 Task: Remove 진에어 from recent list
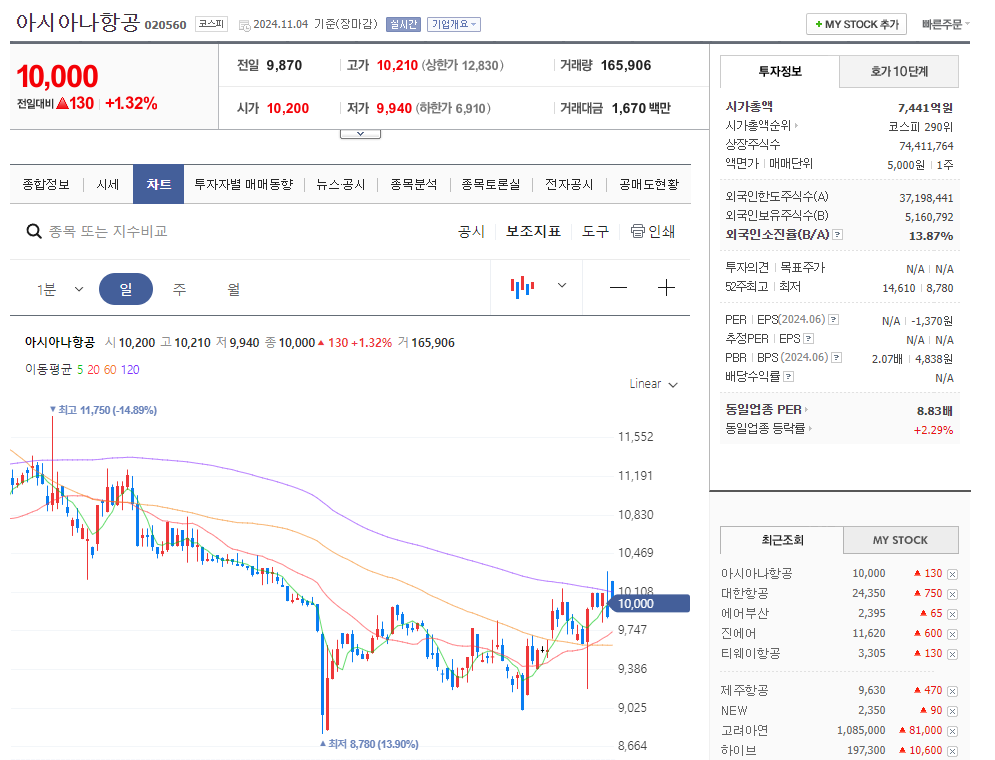952,634
